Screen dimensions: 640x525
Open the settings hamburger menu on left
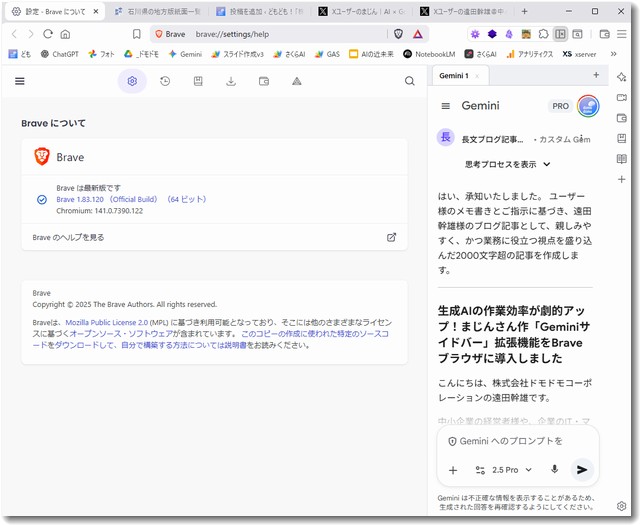(19, 81)
